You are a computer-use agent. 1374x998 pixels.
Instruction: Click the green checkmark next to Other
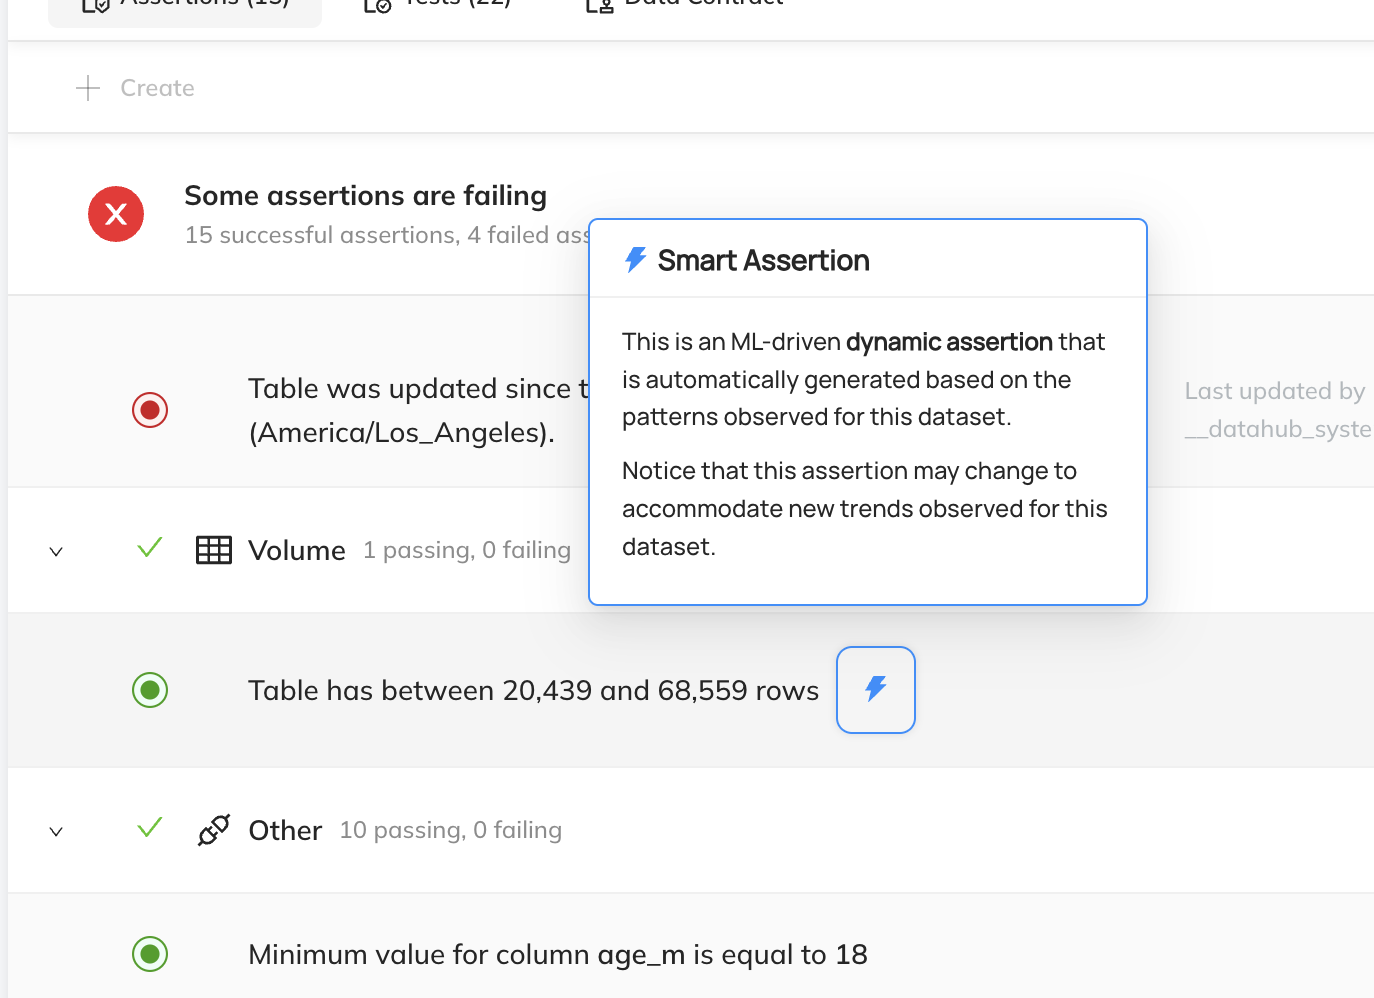point(150,828)
